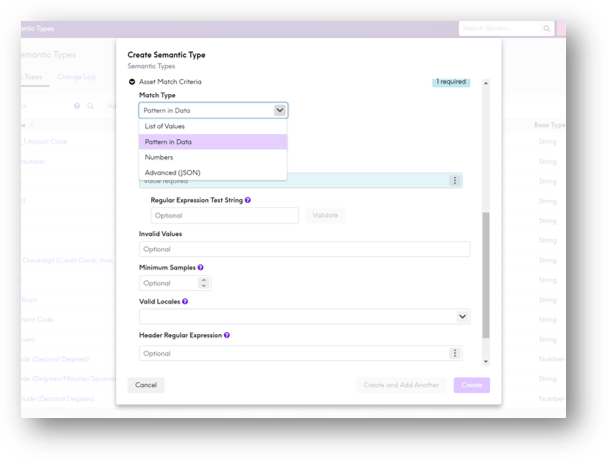This screenshot has height=460, width=608.
Task: Open the Match Type dropdown arrow
Action: tap(280, 111)
